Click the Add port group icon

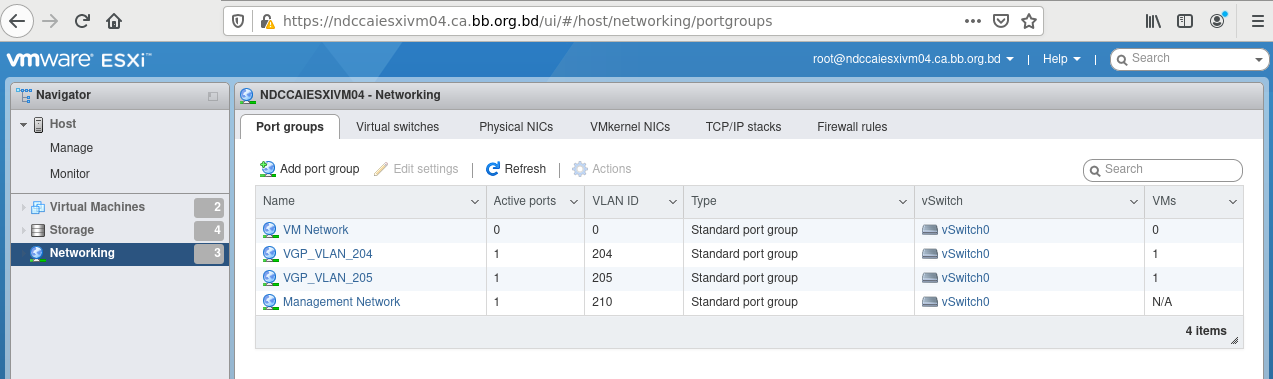click(x=268, y=169)
